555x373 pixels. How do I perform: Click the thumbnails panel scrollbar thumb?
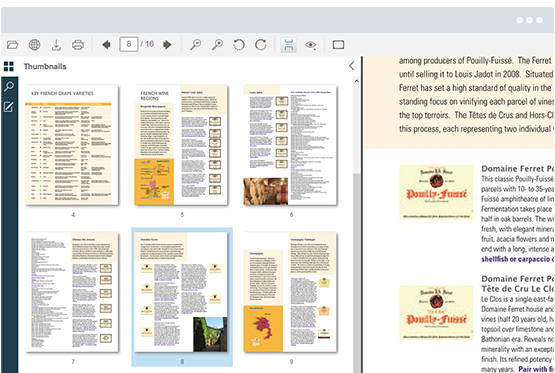pos(357,272)
